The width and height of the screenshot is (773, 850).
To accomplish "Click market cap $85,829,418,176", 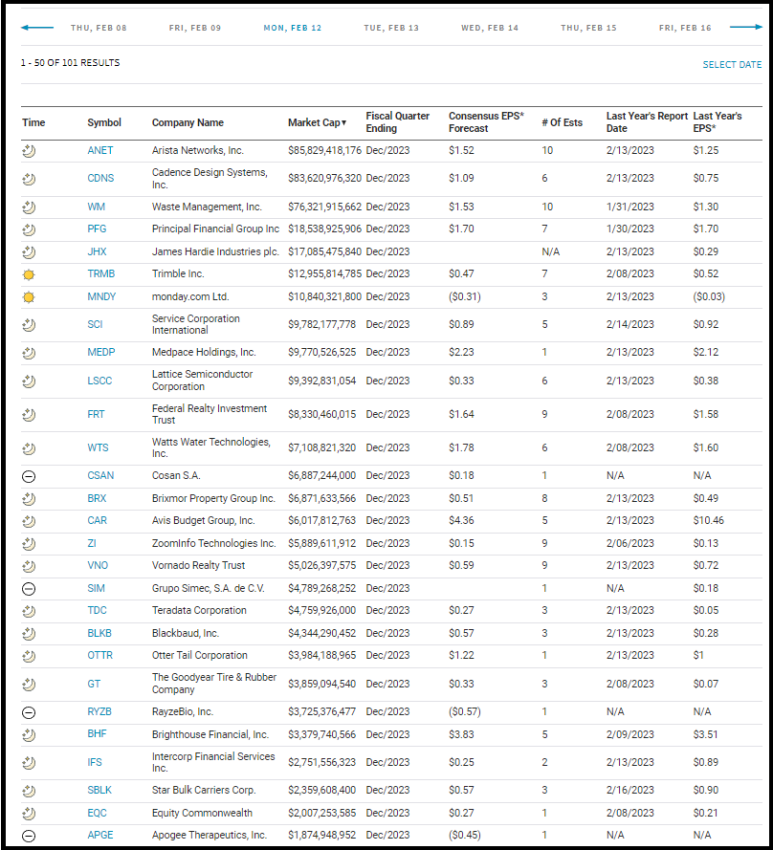I will (325, 150).
